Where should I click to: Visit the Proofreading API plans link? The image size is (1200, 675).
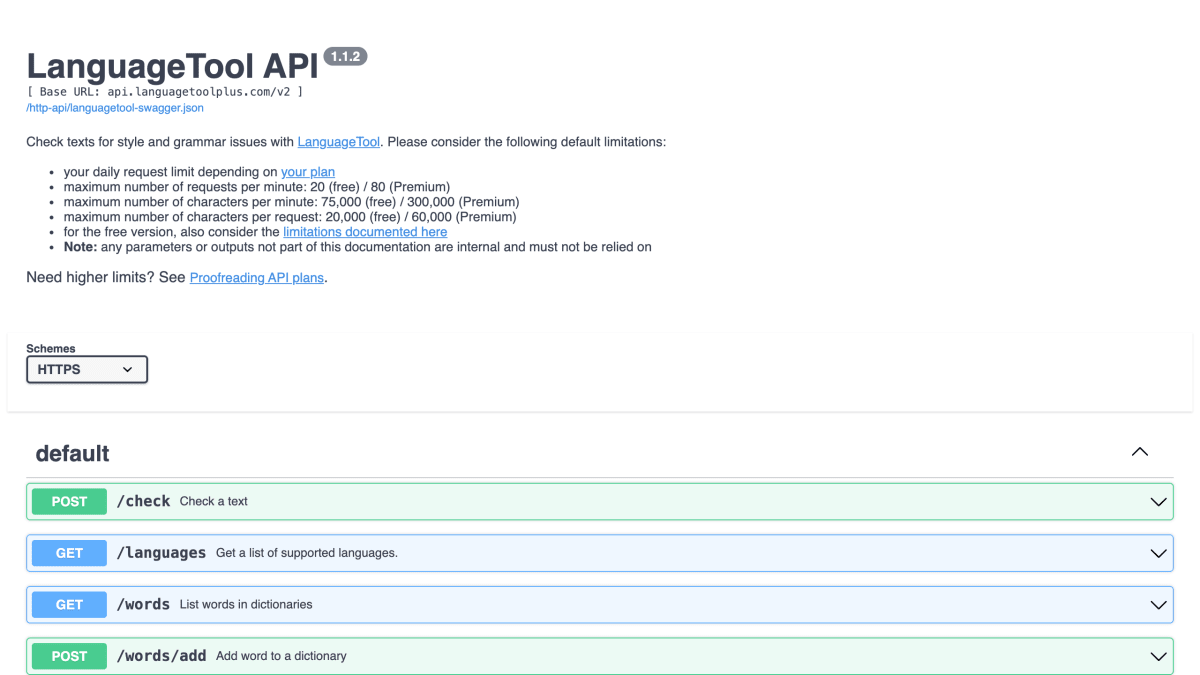click(257, 277)
